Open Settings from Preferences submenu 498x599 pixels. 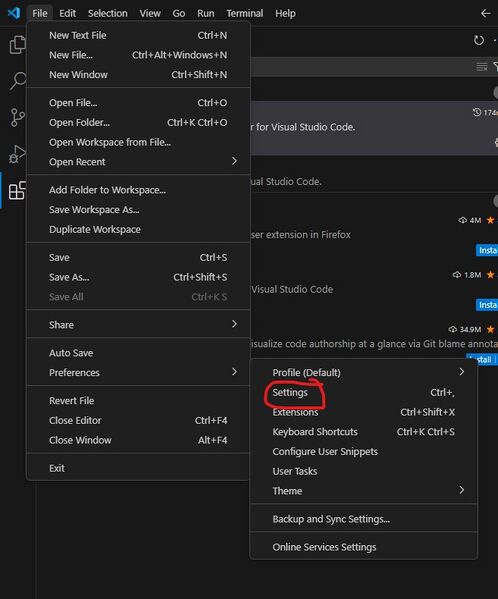364,392
